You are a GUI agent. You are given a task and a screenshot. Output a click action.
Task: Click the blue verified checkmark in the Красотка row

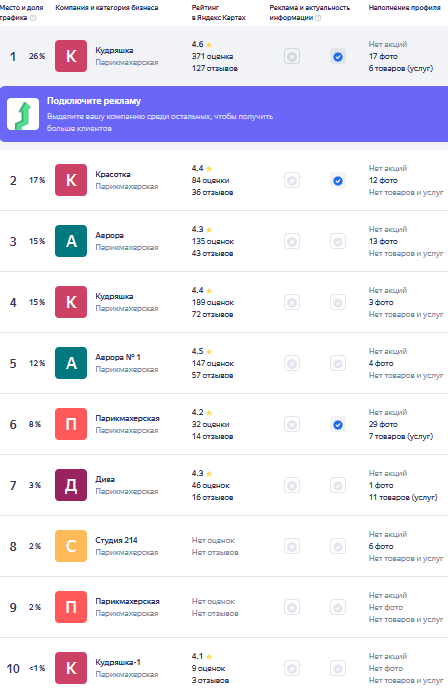click(338, 181)
